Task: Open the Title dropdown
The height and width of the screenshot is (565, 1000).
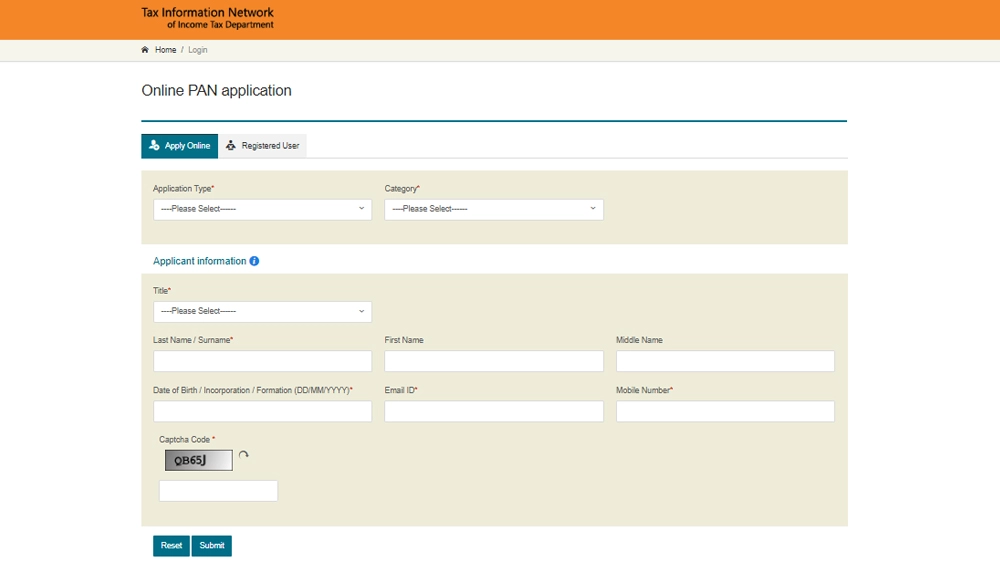Action: pyautogui.click(x=262, y=311)
